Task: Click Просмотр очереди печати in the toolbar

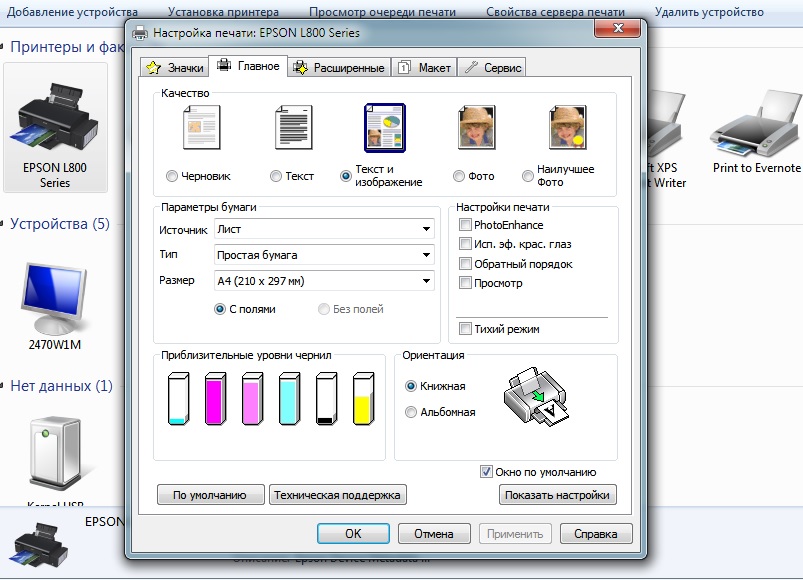Action: [382, 12]
